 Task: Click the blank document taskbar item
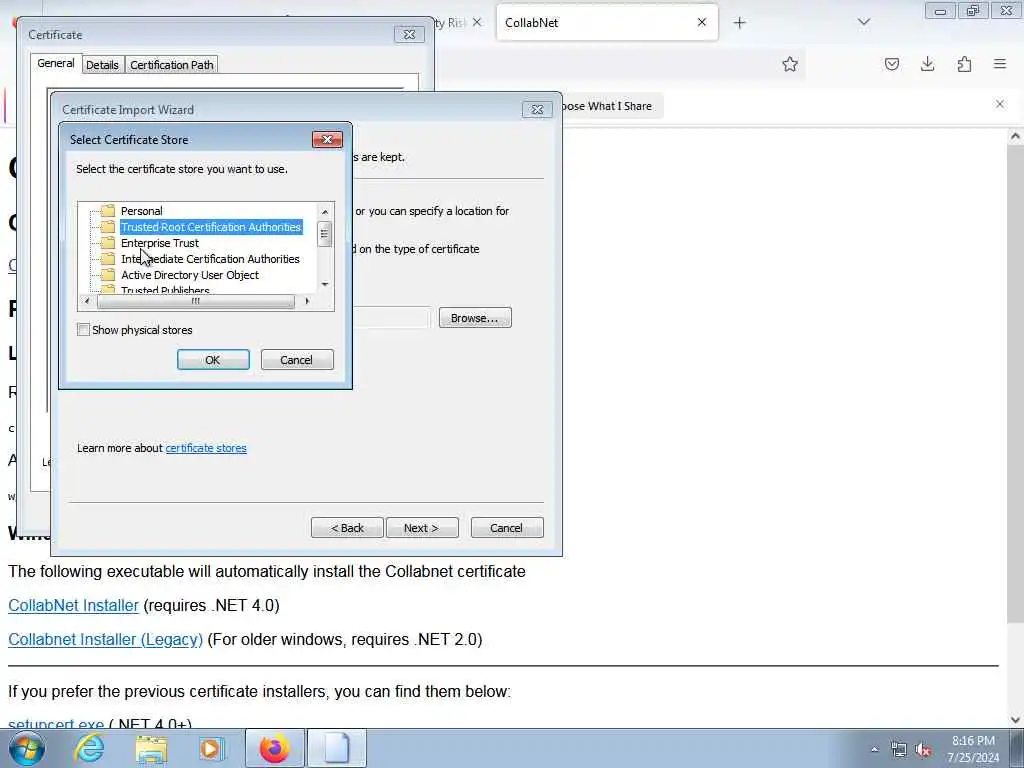click(337, 748)
